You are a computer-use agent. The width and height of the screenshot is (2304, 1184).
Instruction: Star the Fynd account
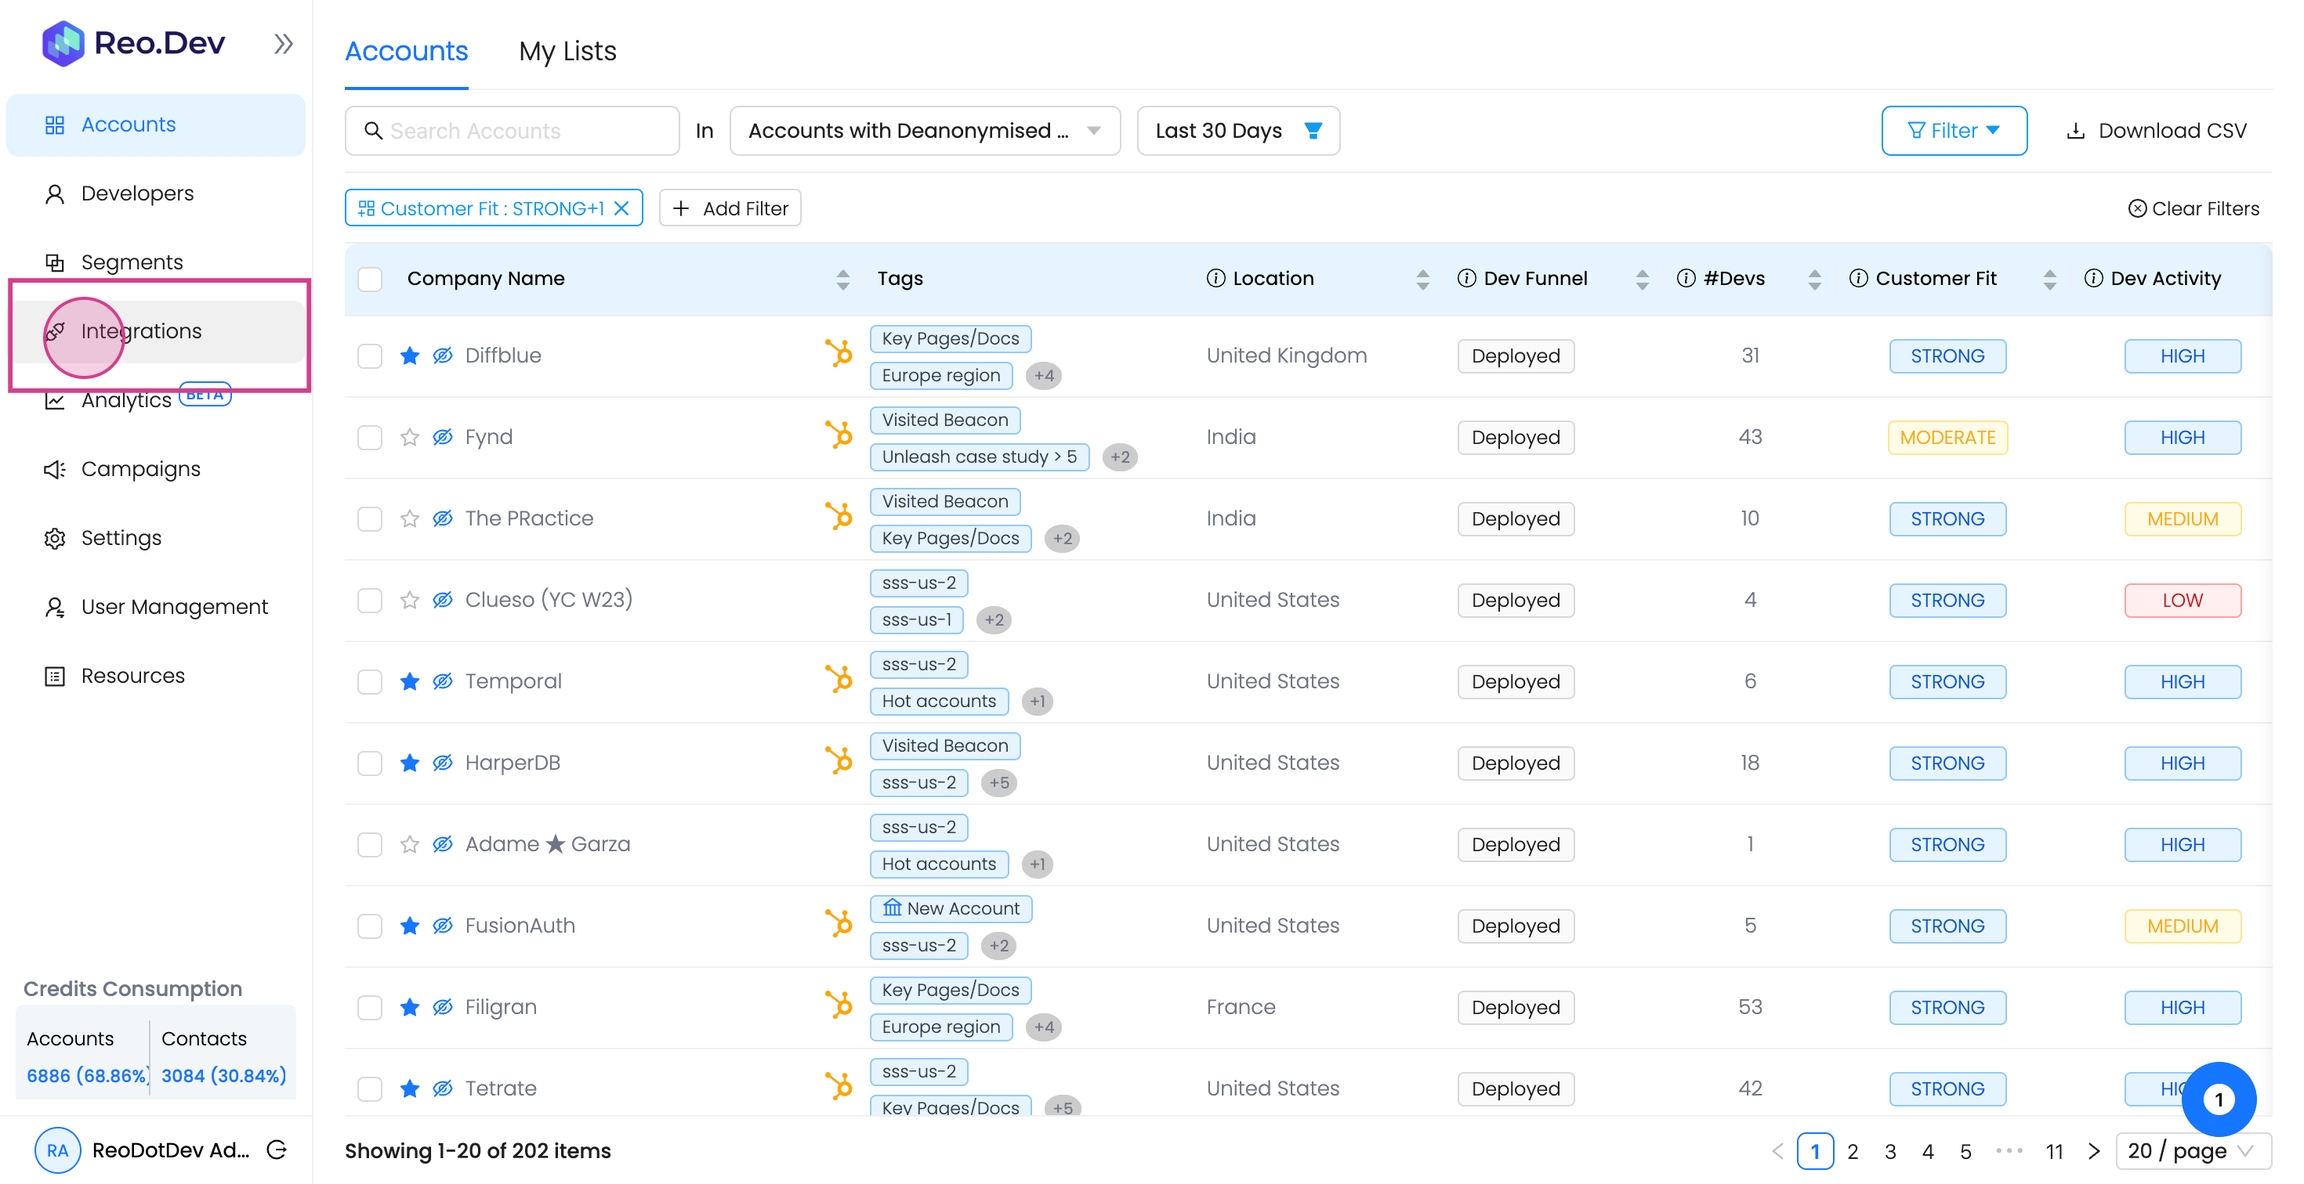(x=409, y=437)
